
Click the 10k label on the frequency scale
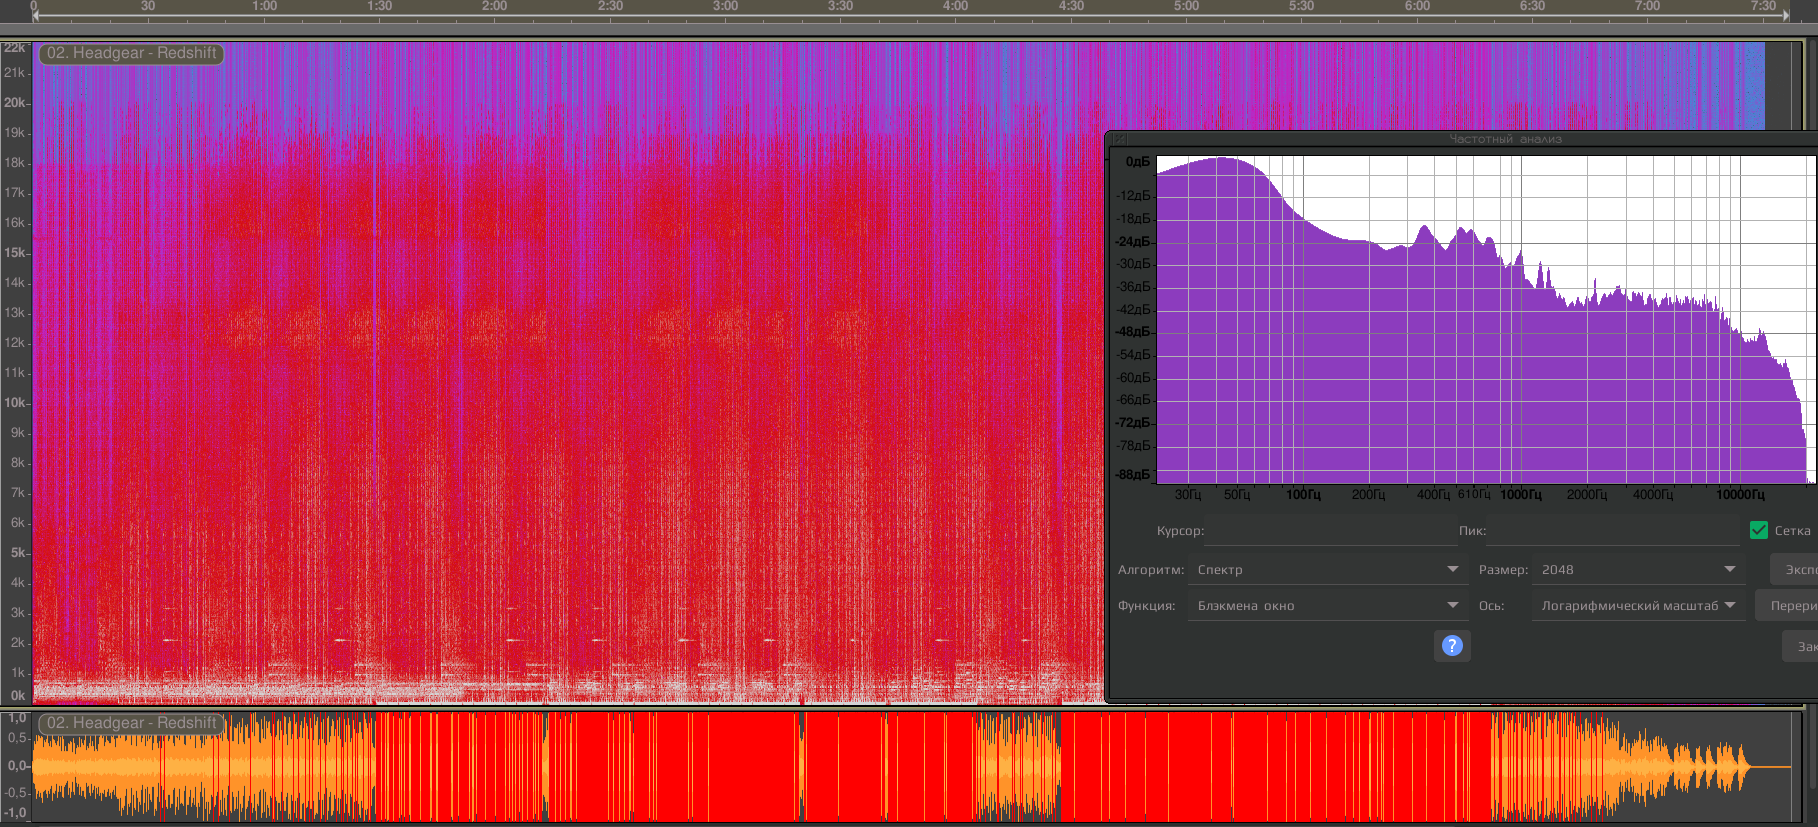click(15, 402)
